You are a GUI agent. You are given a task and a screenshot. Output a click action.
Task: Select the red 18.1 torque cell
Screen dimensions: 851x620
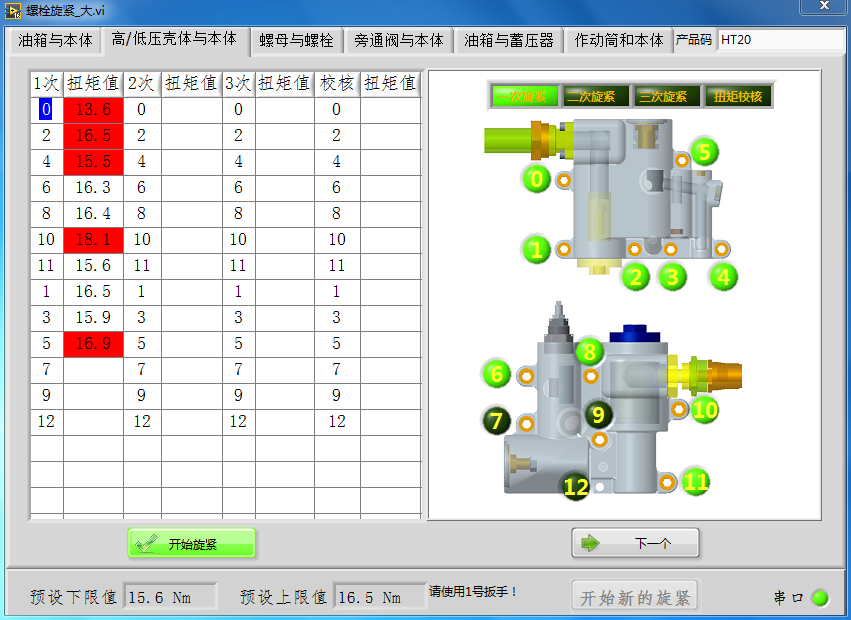(93, 240)
